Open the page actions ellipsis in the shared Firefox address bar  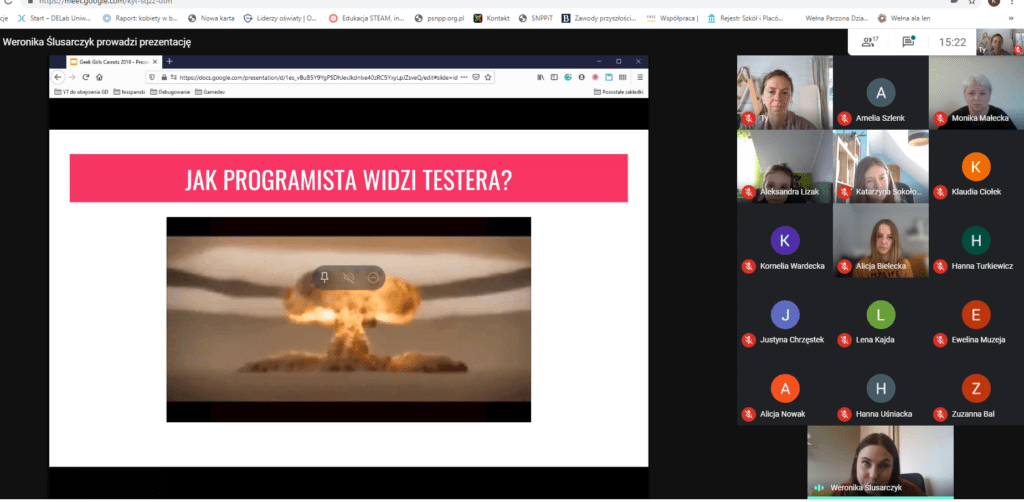pyautogui.click(x=464, y=77)
